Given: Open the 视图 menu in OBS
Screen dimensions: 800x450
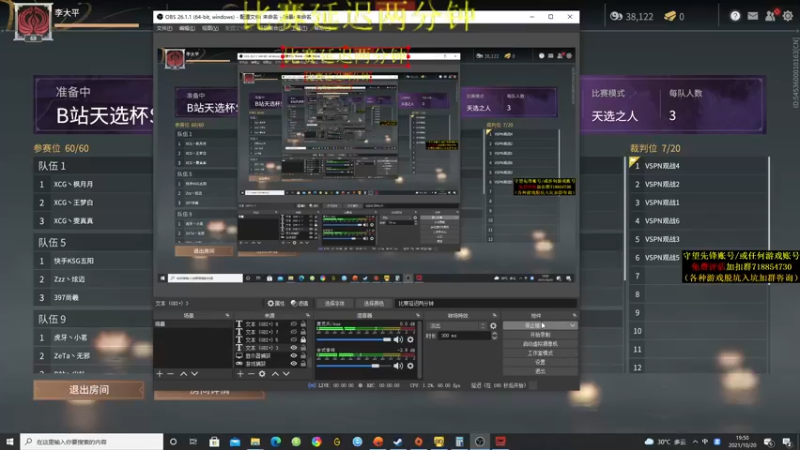Looking at the screenshot, I should coord(210,29).
